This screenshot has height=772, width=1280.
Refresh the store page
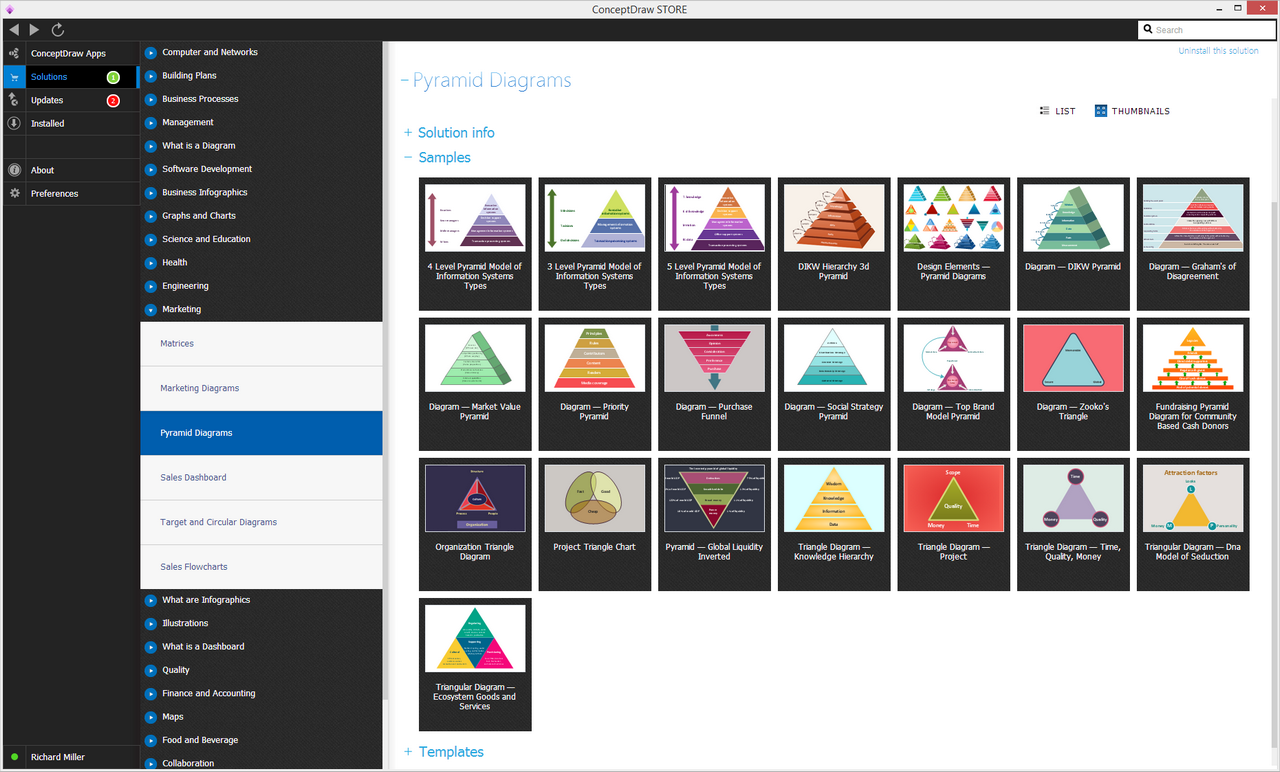(58, 30)
